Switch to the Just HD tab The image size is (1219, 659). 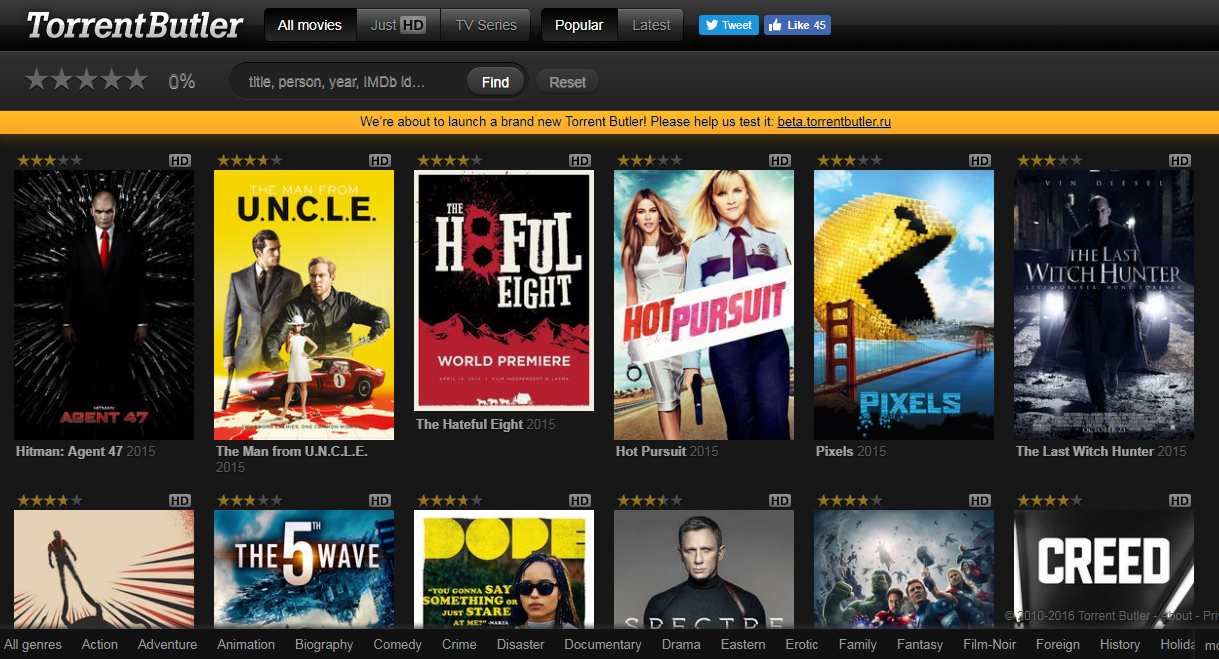pos(398,25)
